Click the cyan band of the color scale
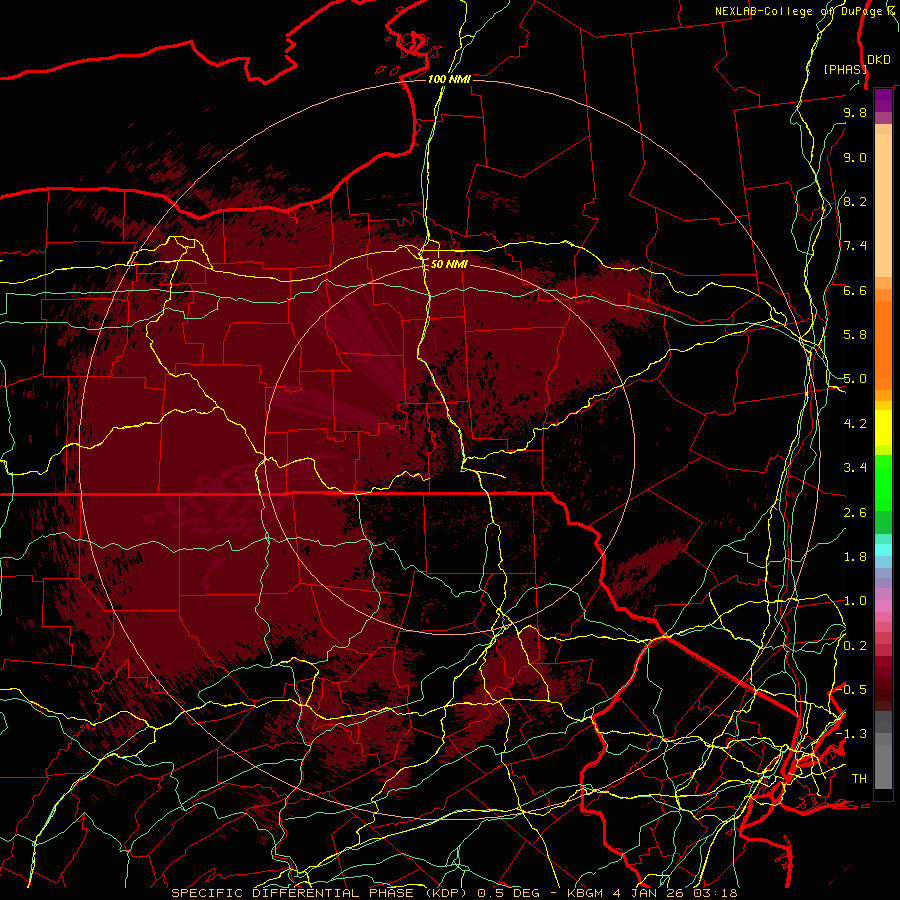The width and height of the screenshot is (900, 900). [883, 550]
